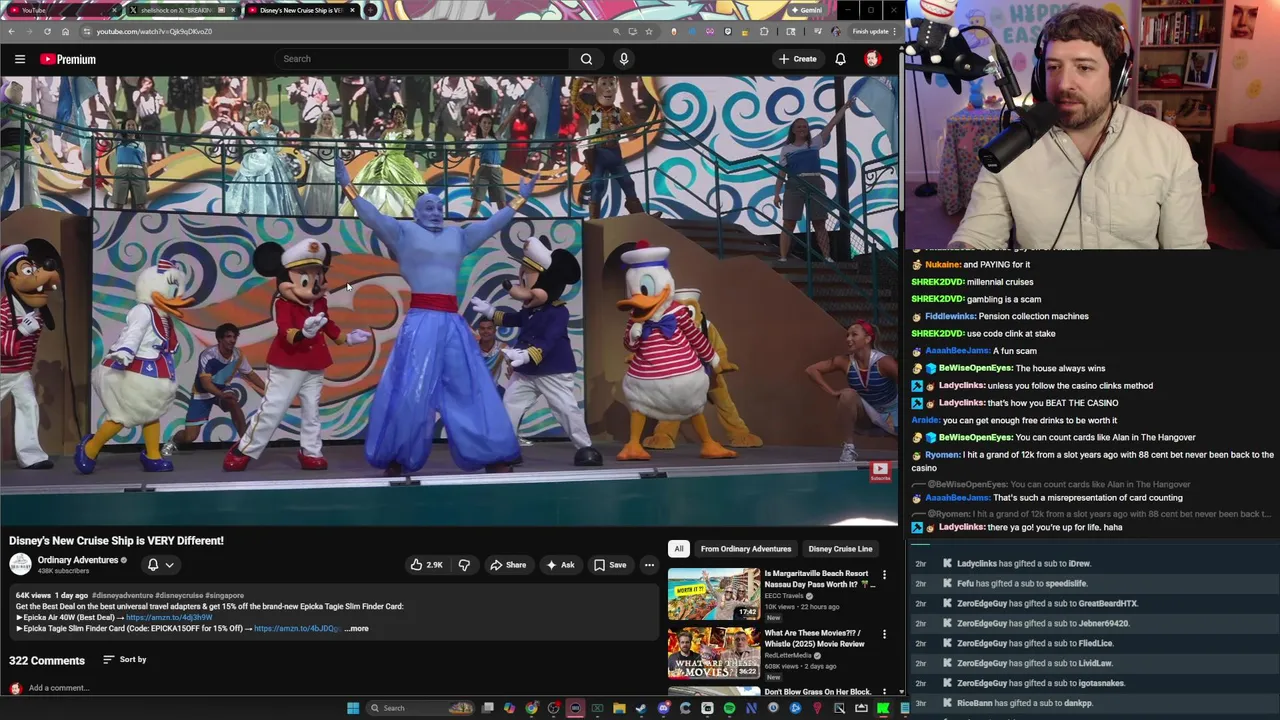Click Add a comment field
Screen dimensions: 1280x720
(x=59, y=688)
